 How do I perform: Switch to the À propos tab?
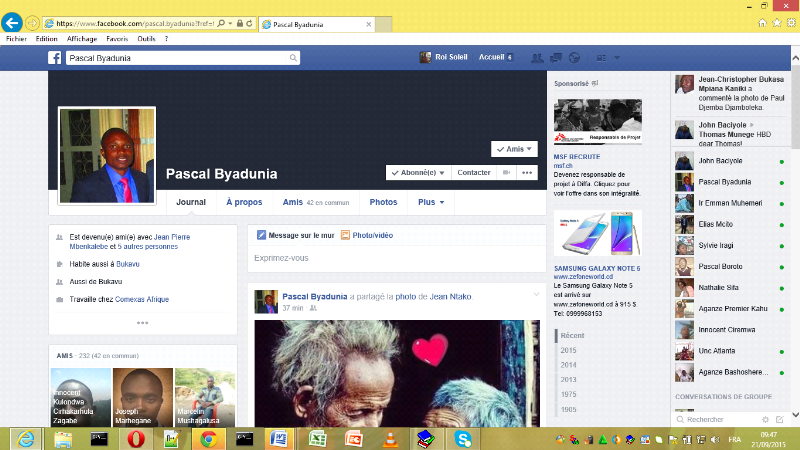point(243,202)
